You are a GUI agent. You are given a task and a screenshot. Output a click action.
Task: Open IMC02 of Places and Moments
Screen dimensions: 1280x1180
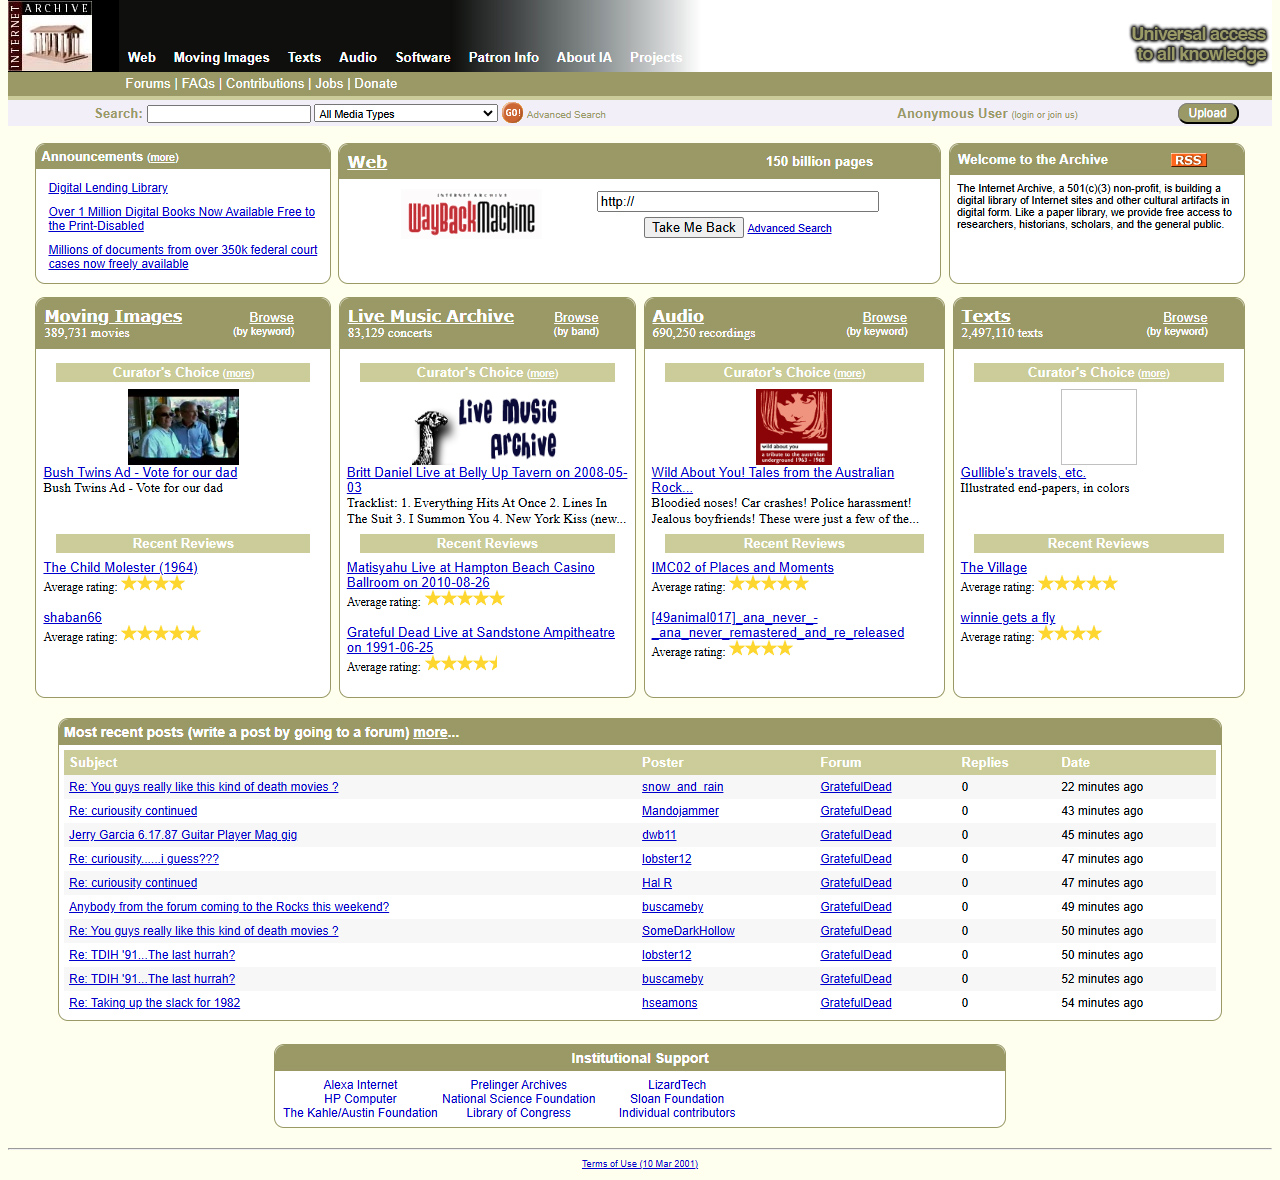coord(742,568)
